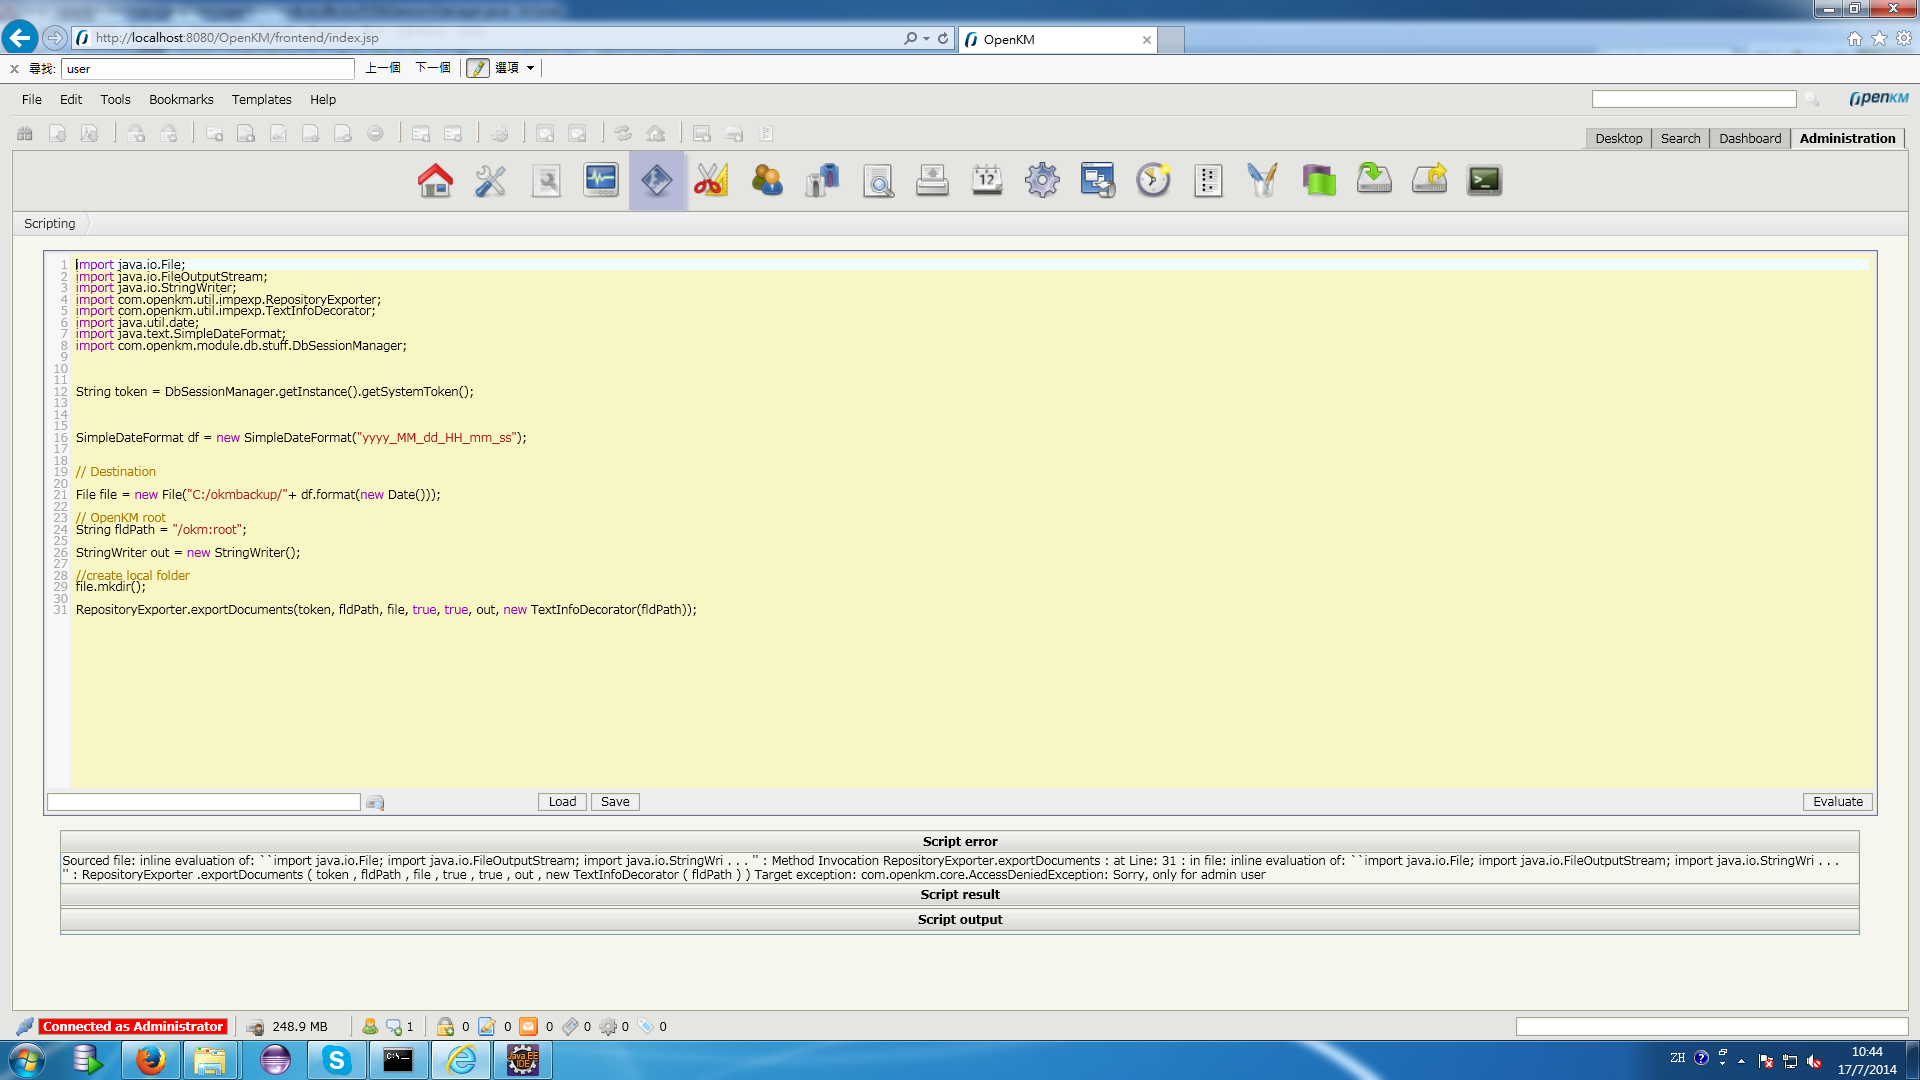Click the Load script button

pyautogui.click(x=562, y=802)
